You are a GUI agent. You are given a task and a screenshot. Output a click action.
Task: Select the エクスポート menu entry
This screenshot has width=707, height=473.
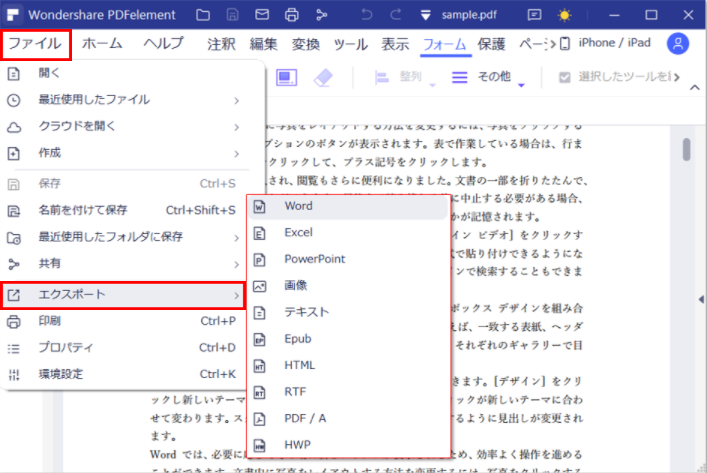coord(123,295)
